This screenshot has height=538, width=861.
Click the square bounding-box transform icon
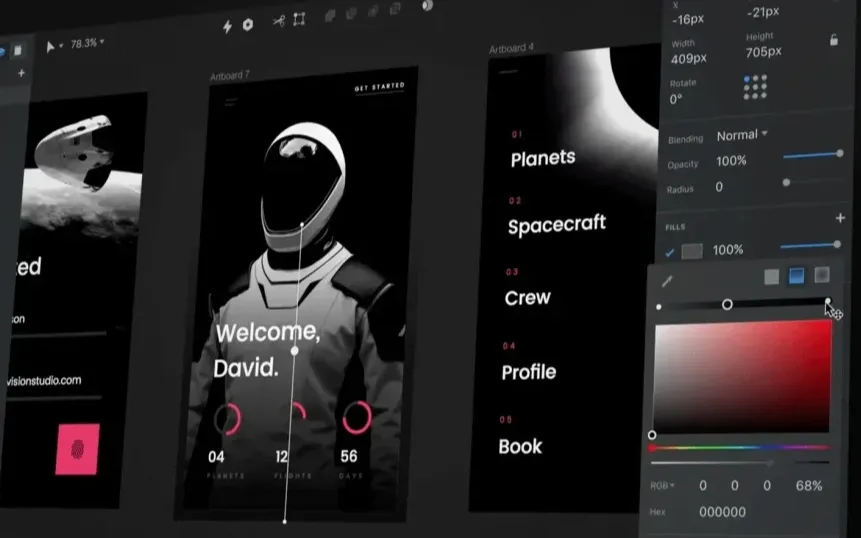[299, 19]
